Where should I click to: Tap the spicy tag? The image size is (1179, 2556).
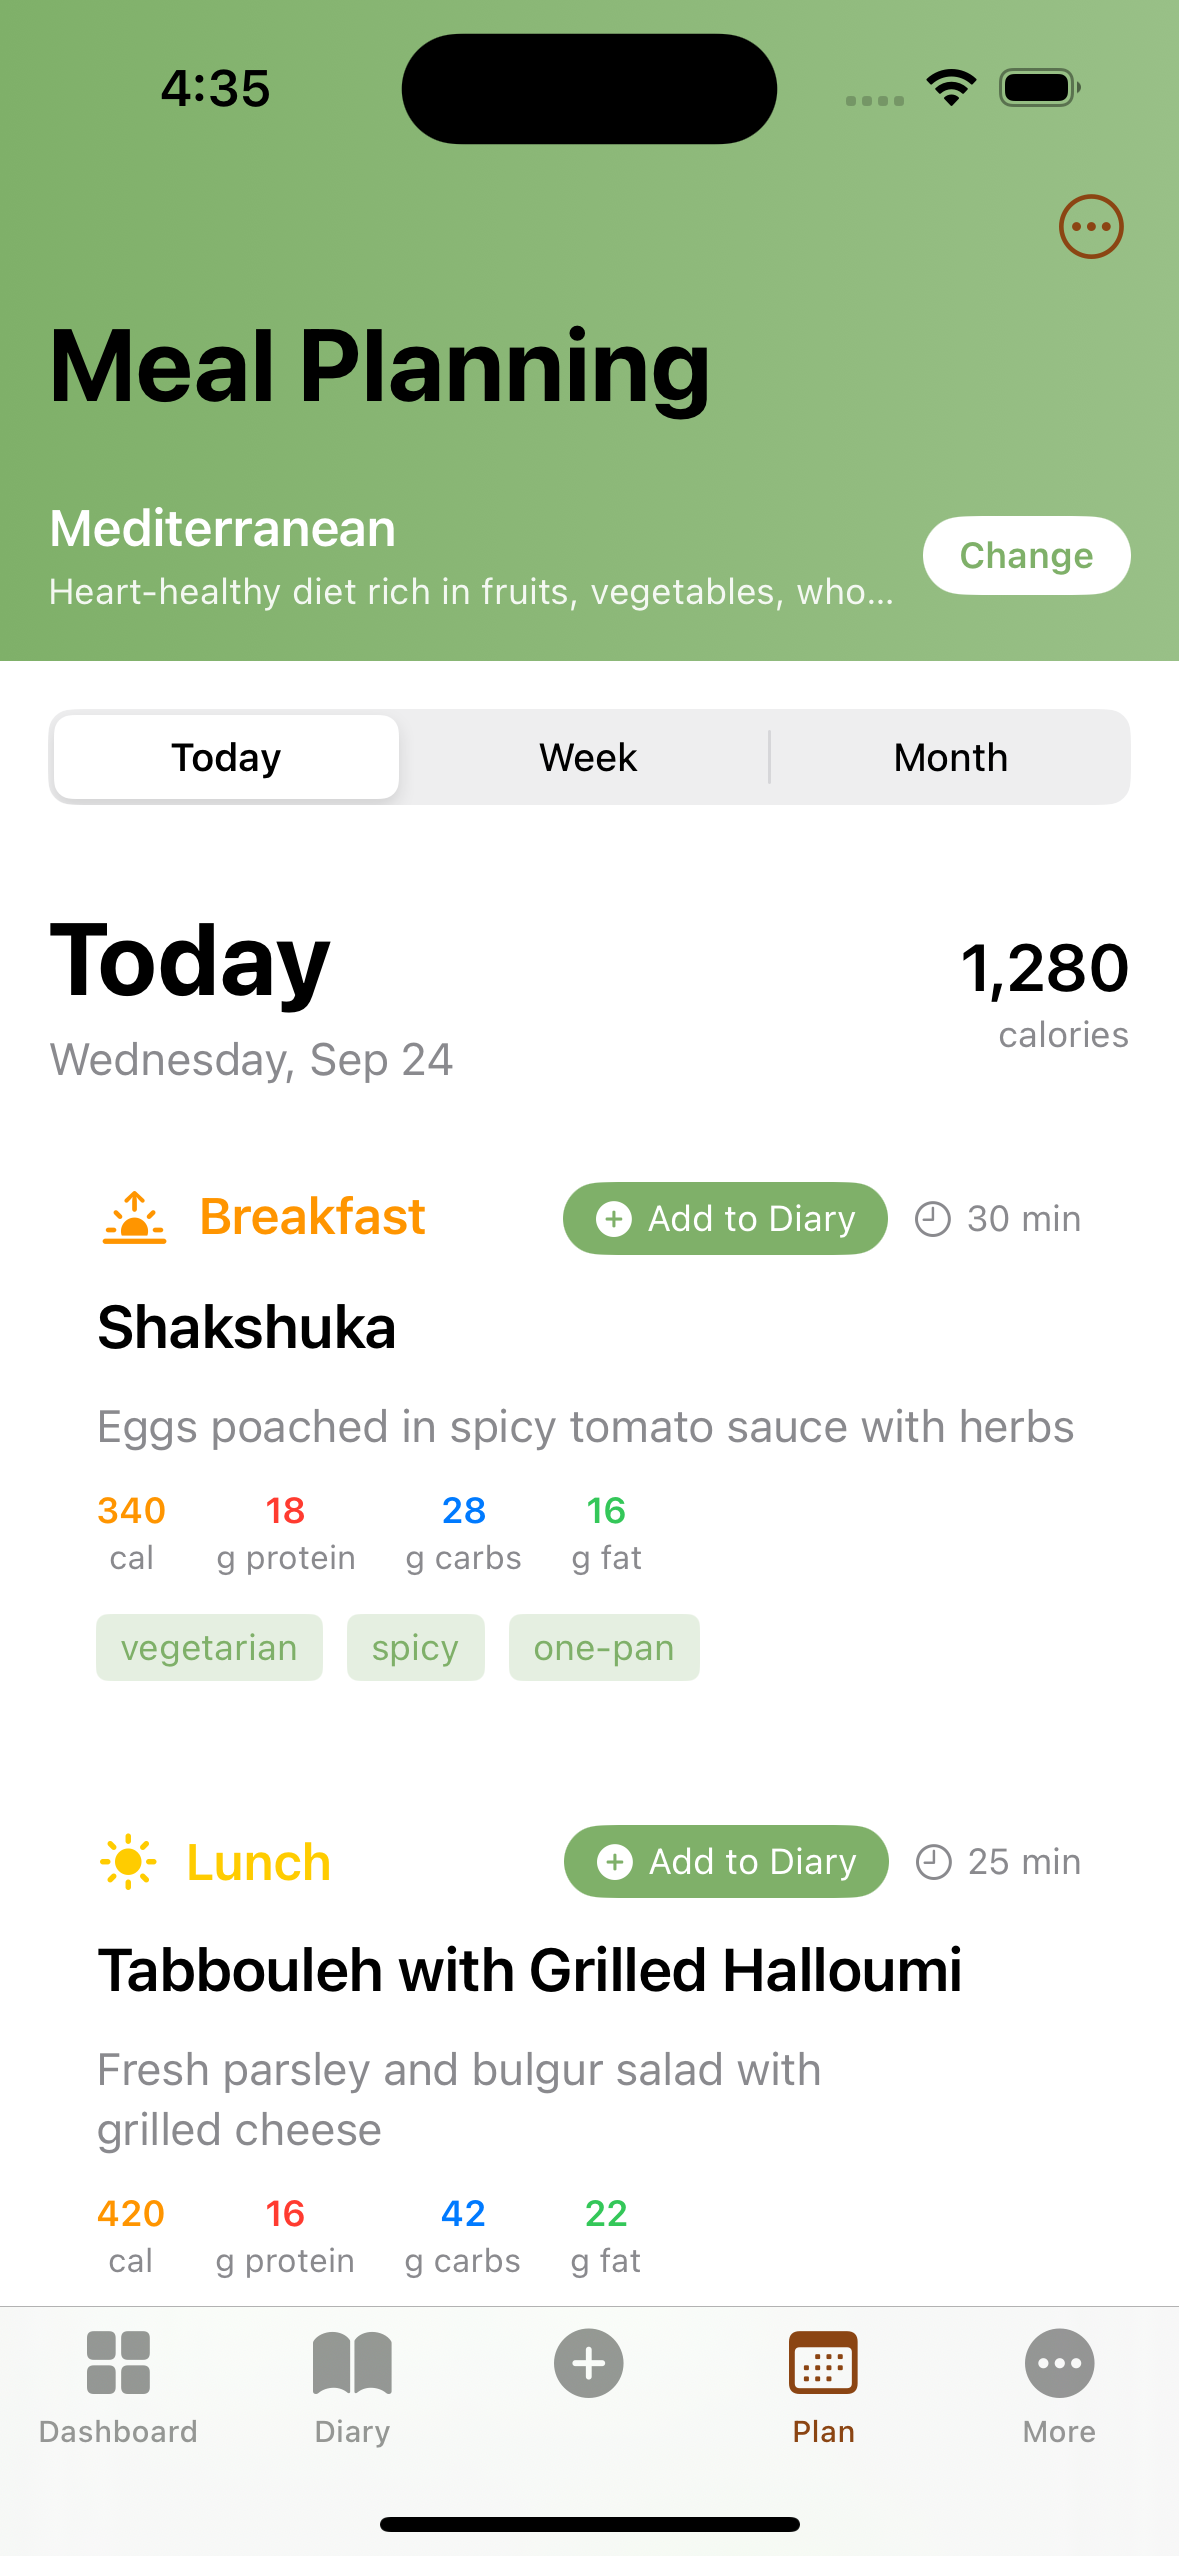point(415,1648)
